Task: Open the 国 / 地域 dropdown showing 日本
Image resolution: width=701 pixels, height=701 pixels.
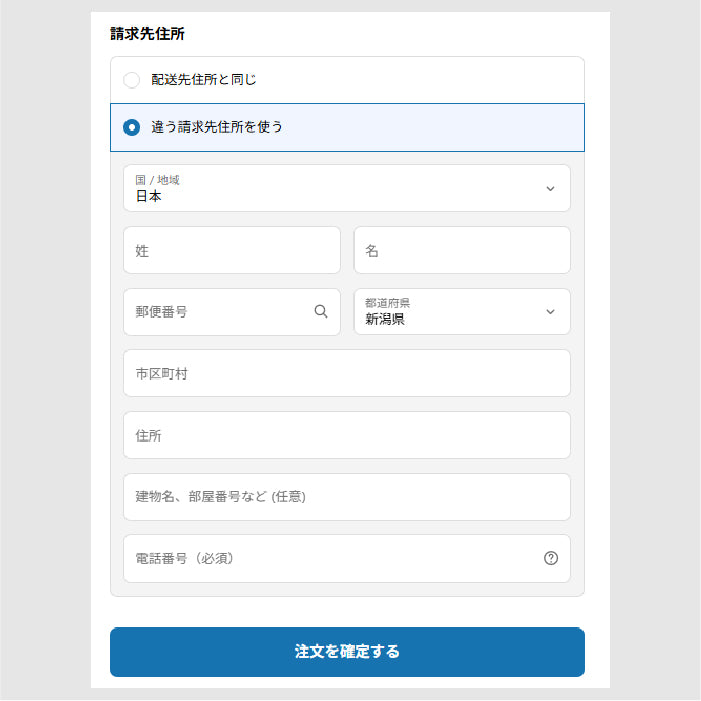Action: coord(346,188)
